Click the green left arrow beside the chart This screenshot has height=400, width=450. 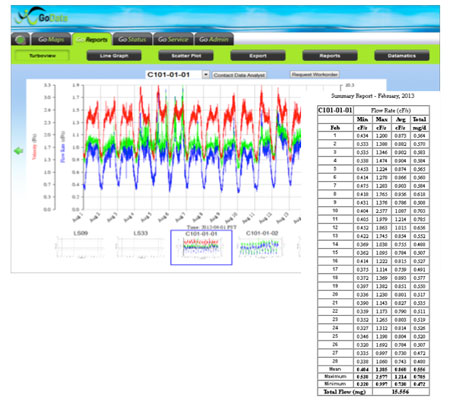coord(19,151)
